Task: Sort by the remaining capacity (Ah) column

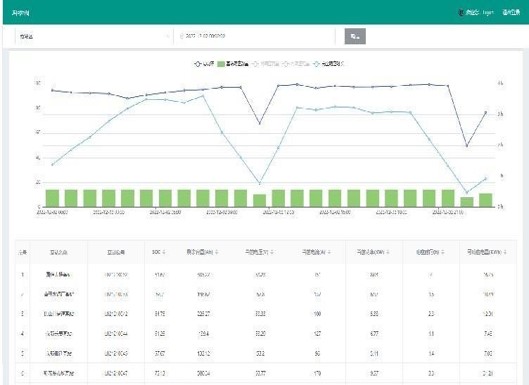Action: tap(217, 252)
